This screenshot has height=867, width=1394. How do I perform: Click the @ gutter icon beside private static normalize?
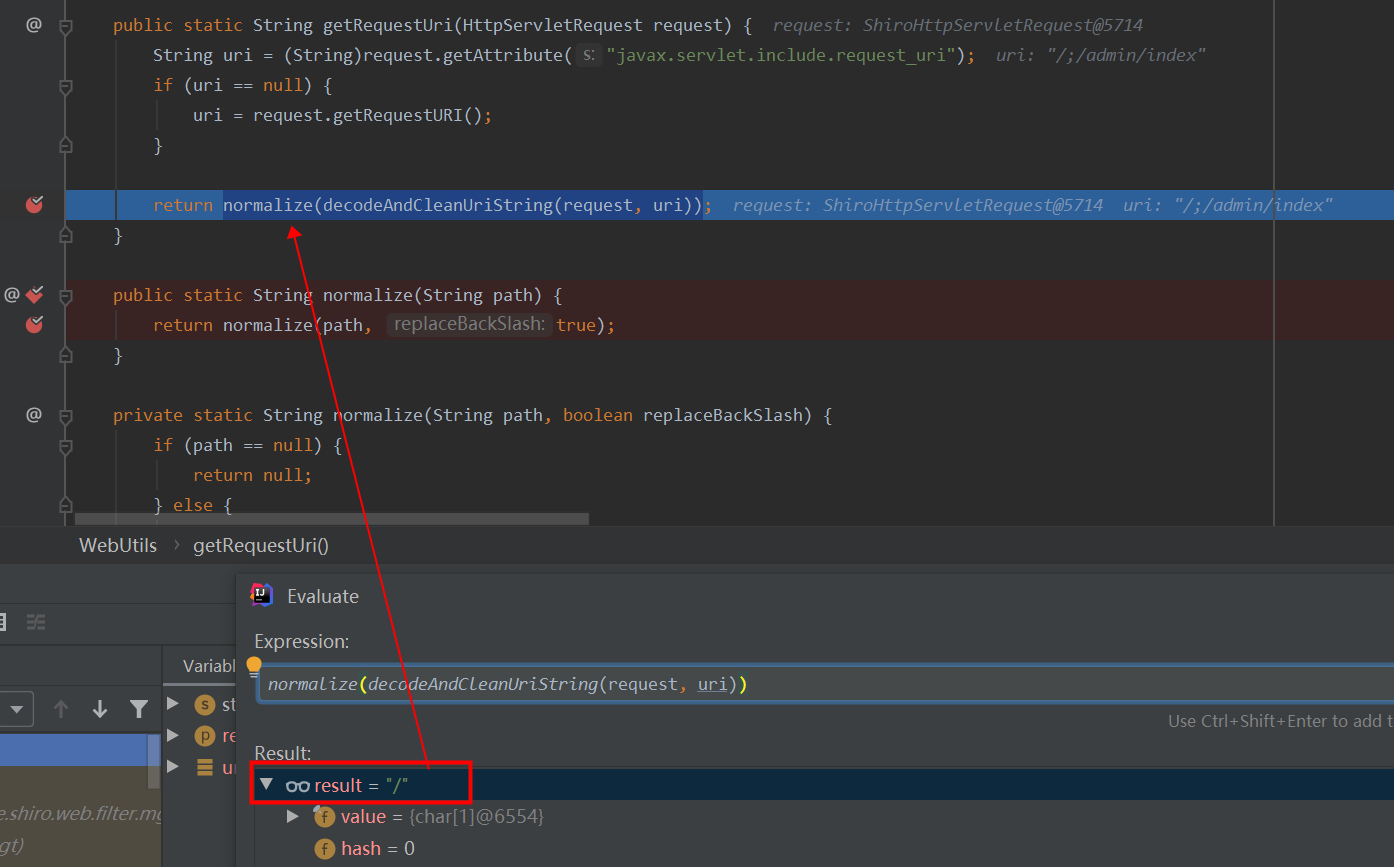click(x=34, y=415)
